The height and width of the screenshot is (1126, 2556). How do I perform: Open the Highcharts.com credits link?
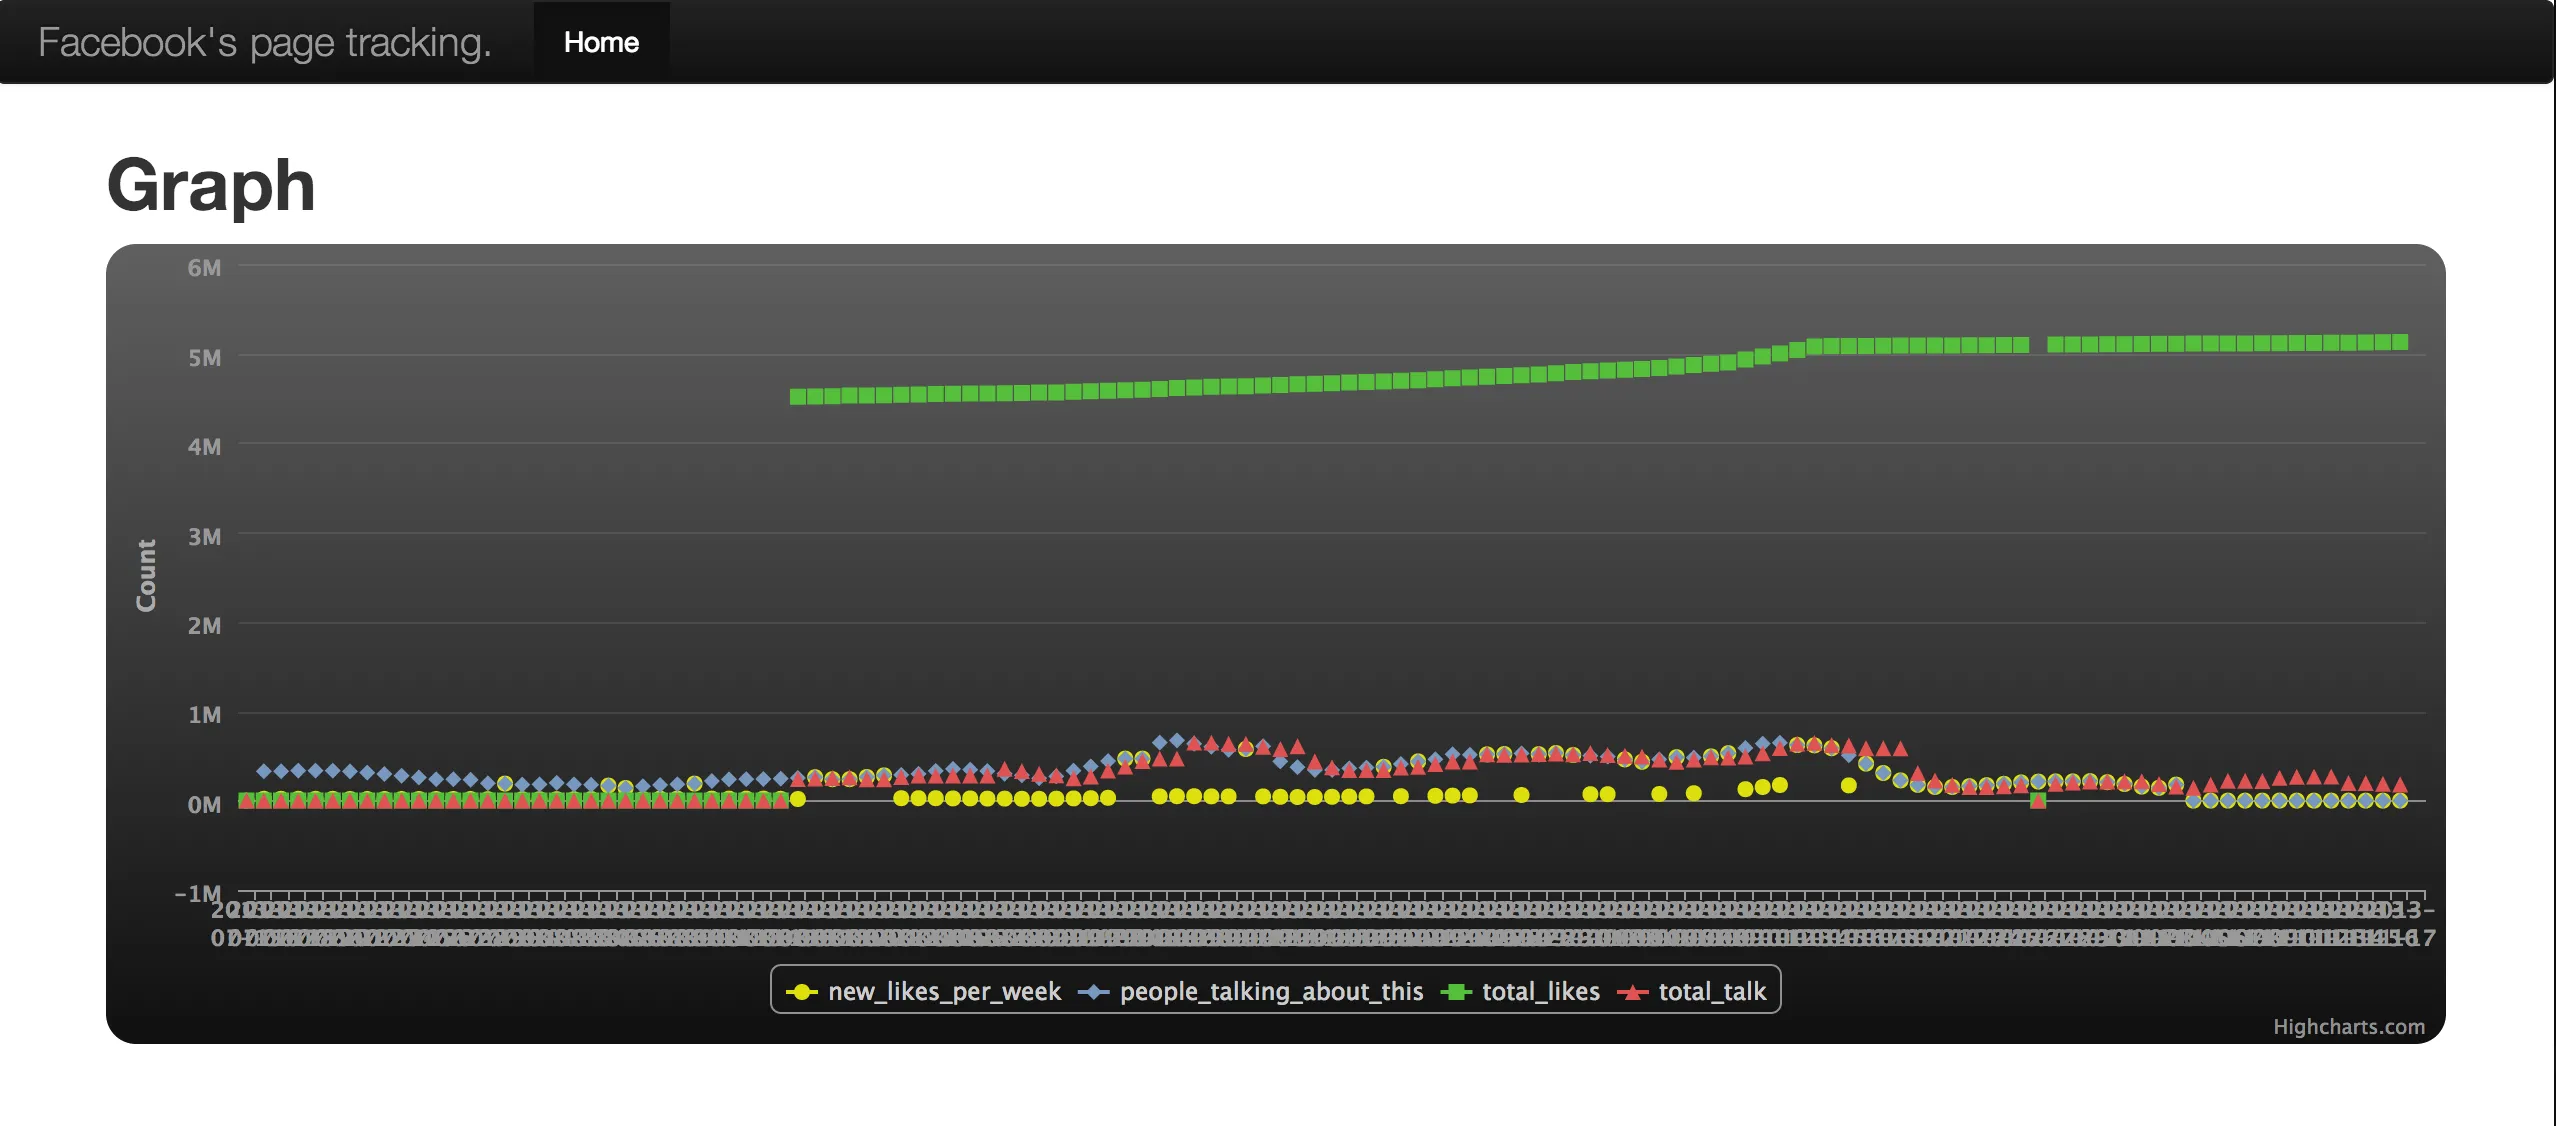point(2348,1027)
